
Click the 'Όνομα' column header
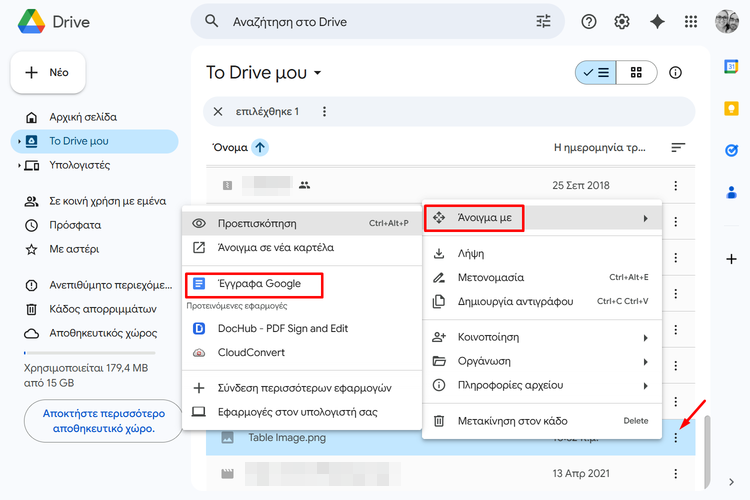230,147
